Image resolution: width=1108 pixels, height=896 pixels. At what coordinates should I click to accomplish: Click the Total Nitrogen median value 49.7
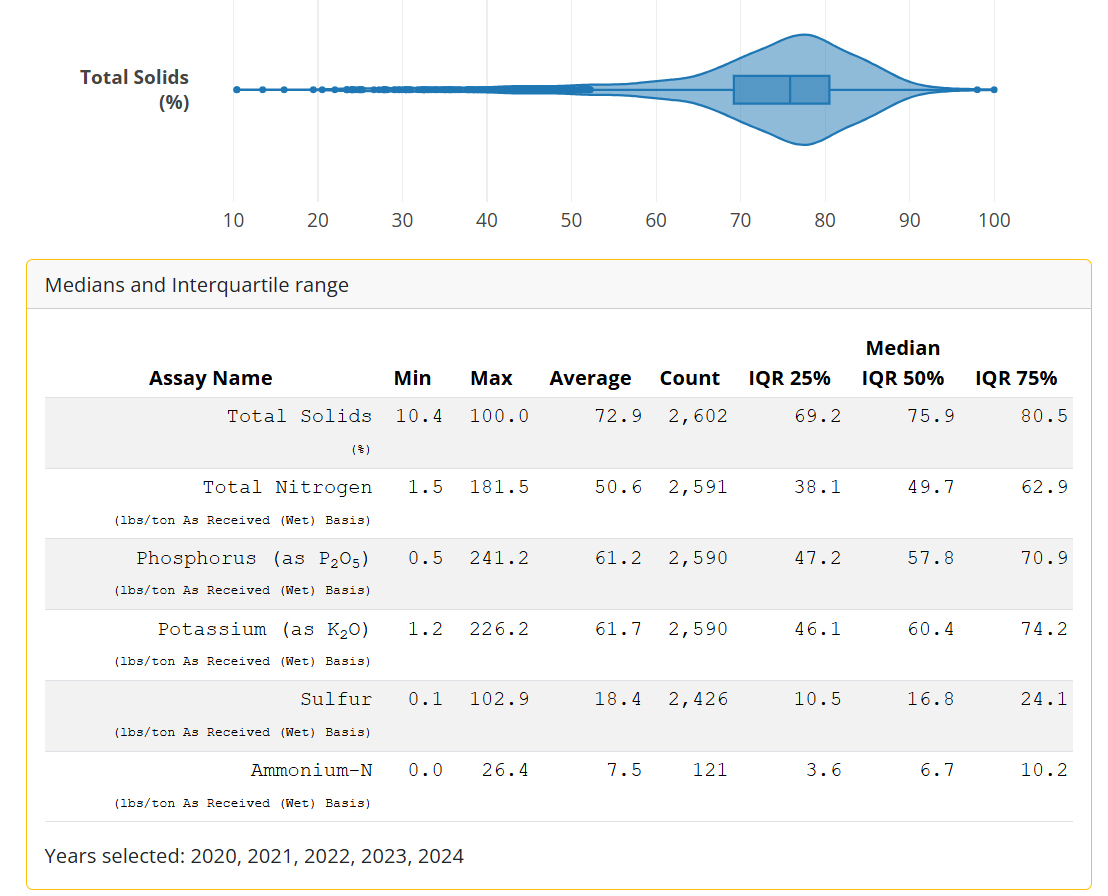point(930,487)
